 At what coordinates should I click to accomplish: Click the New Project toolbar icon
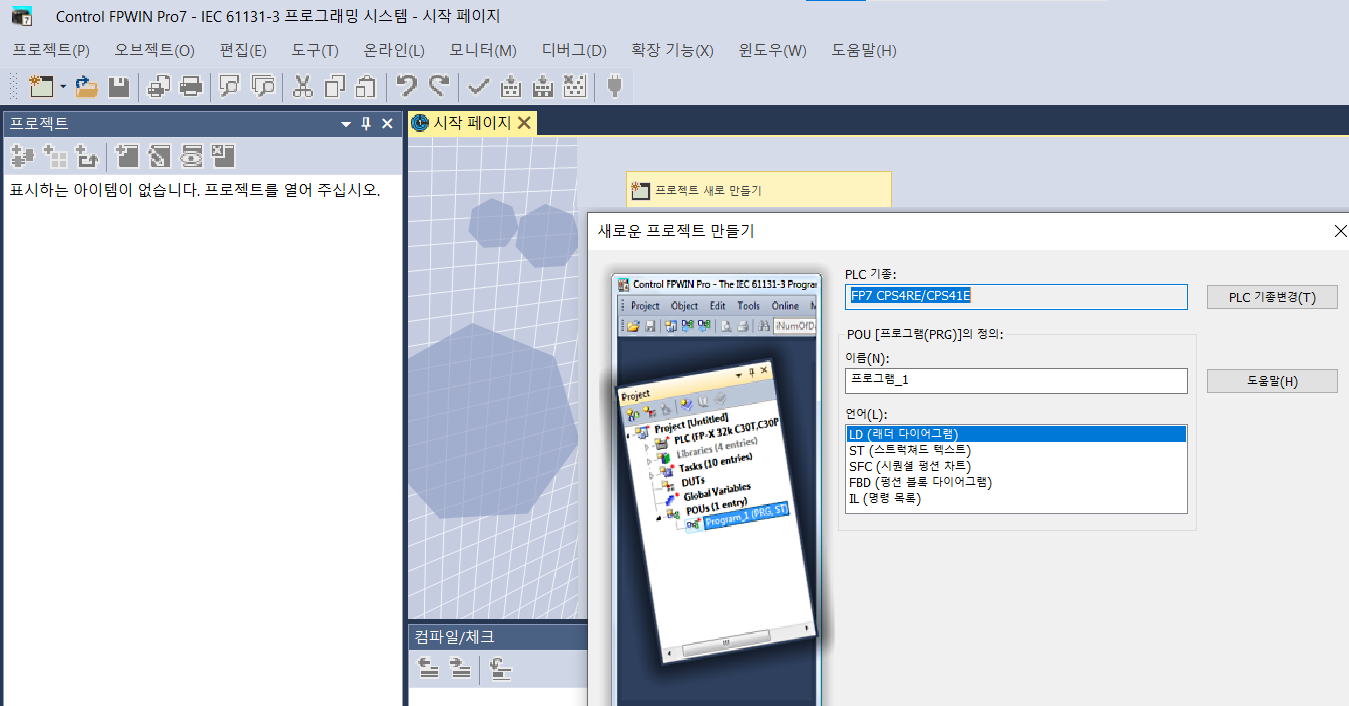tap(41, 87)
